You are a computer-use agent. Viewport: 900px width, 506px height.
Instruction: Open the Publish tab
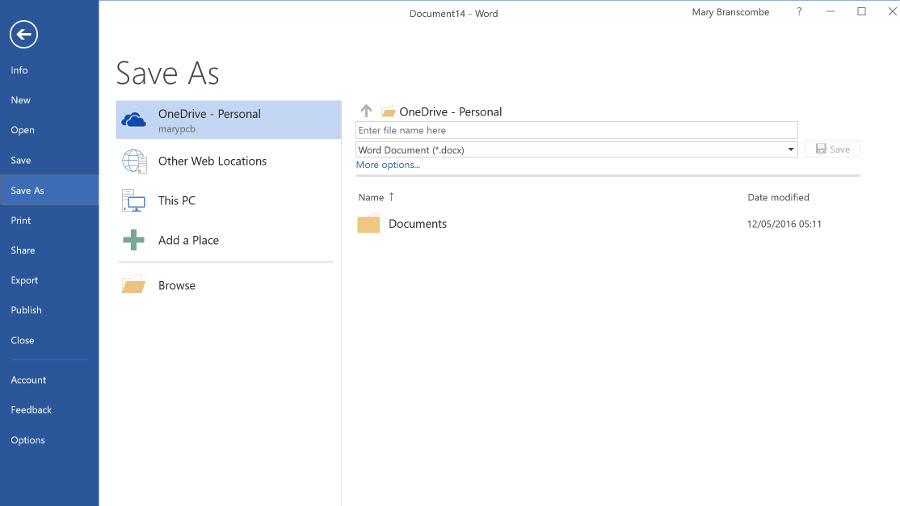coord(49,310)
